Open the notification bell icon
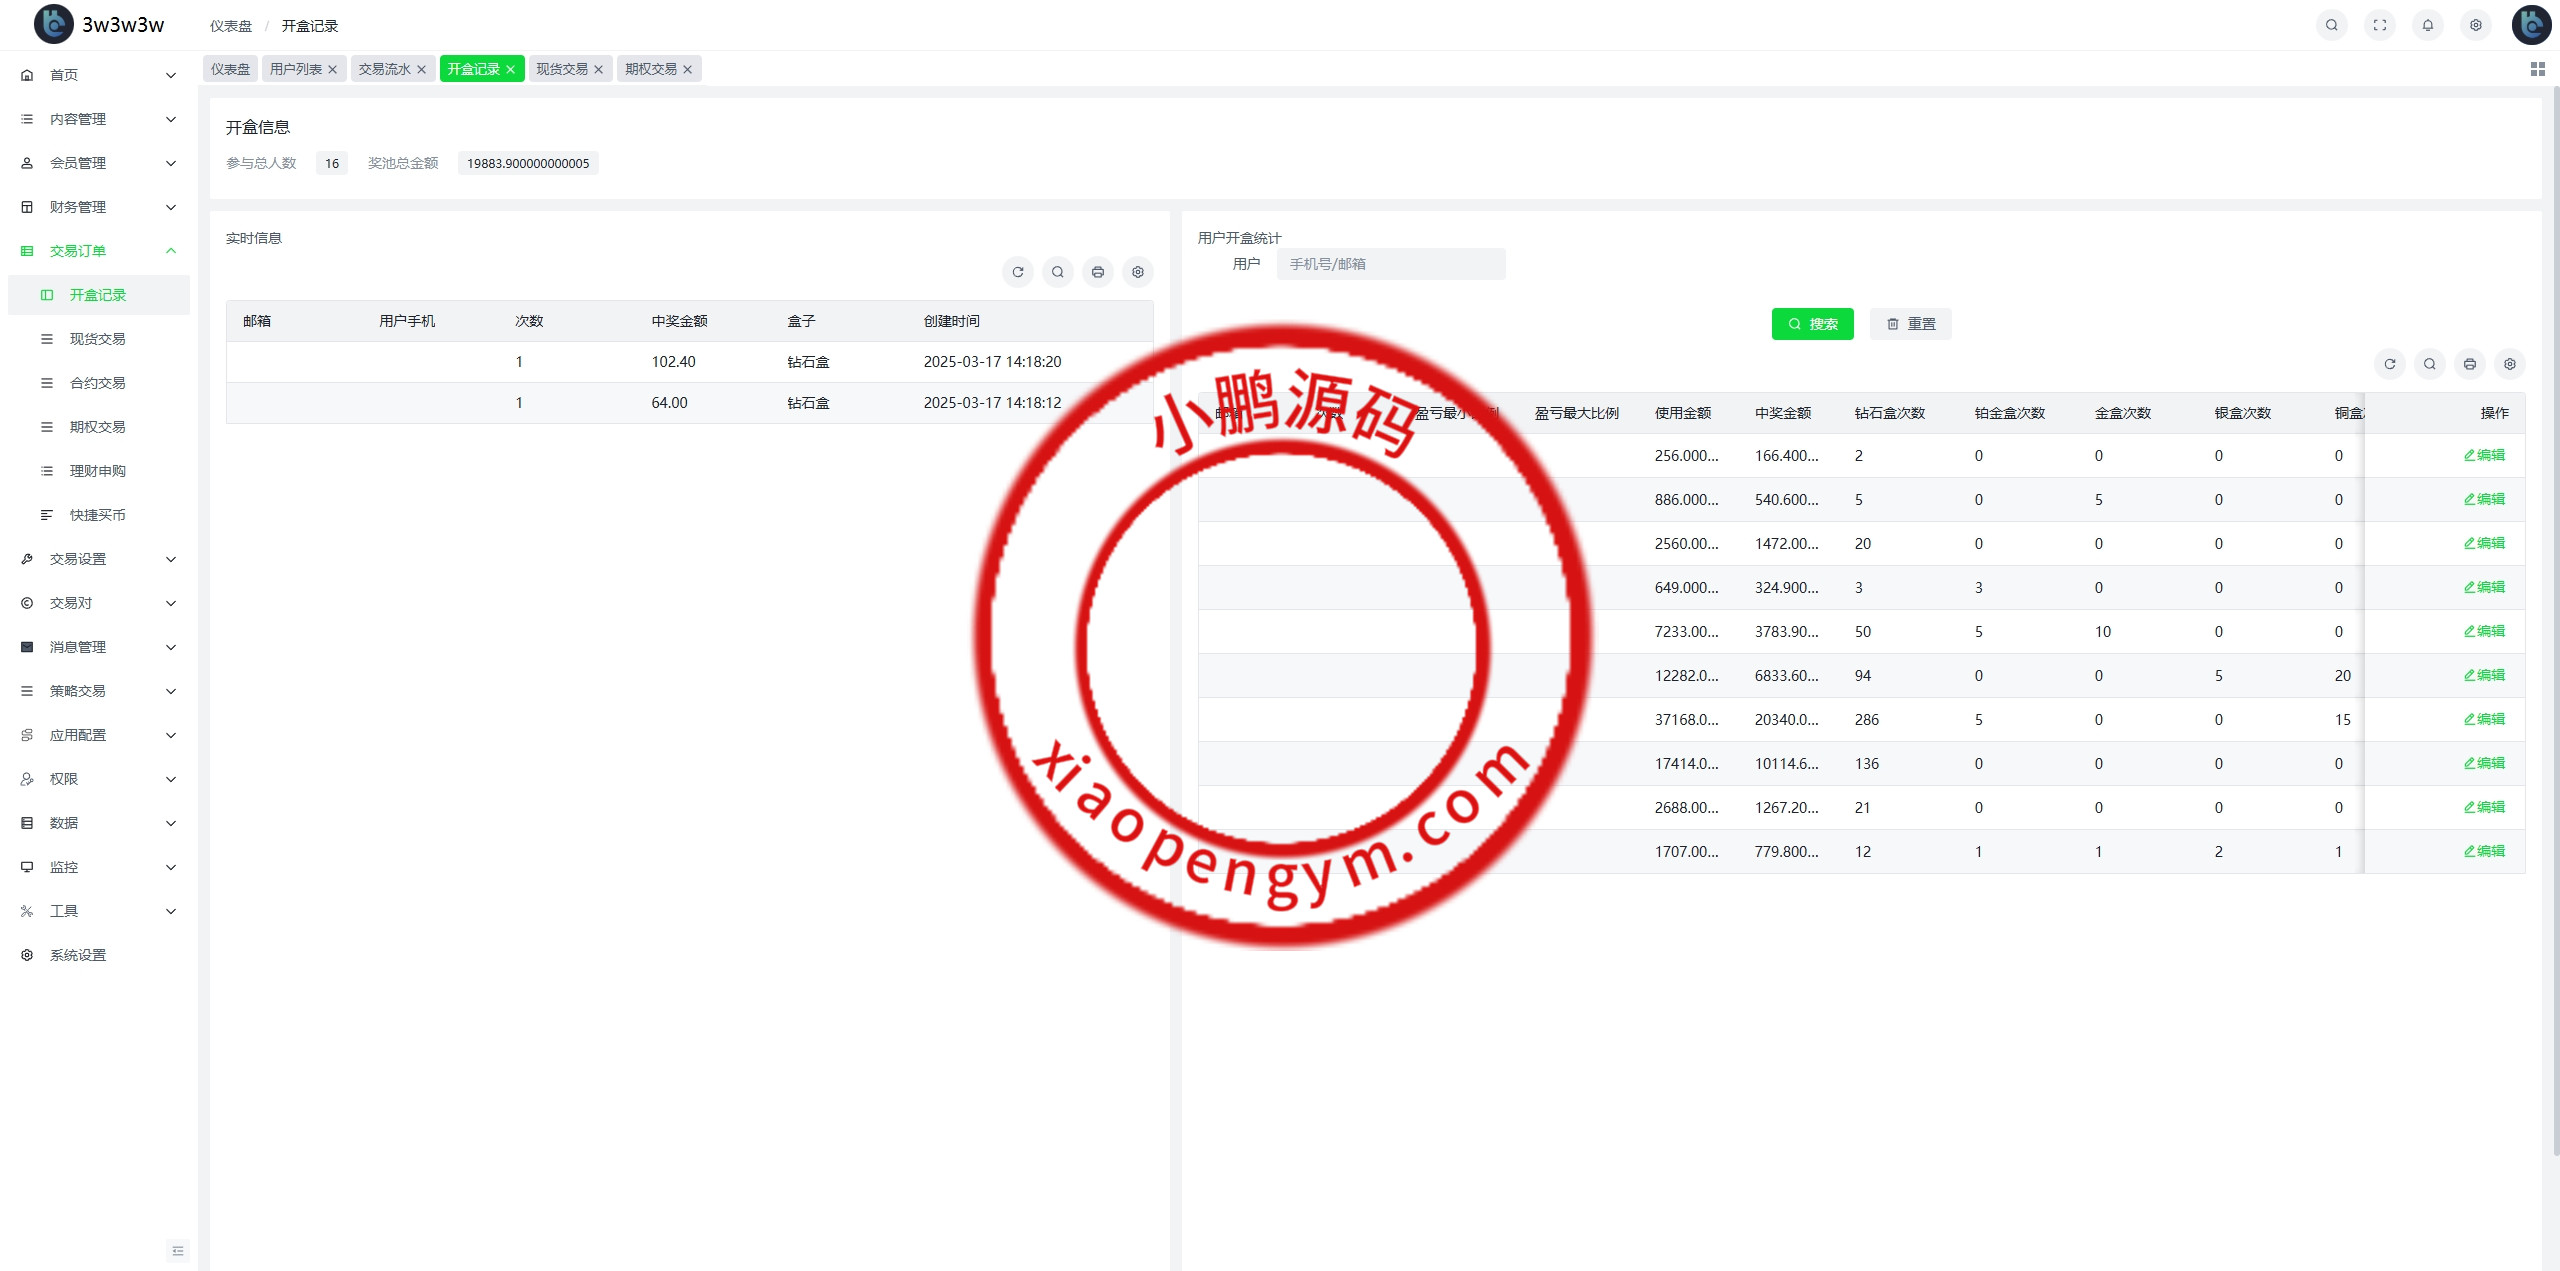The width and height of the screenshot is (2560, 1271). coord(2427,25)
